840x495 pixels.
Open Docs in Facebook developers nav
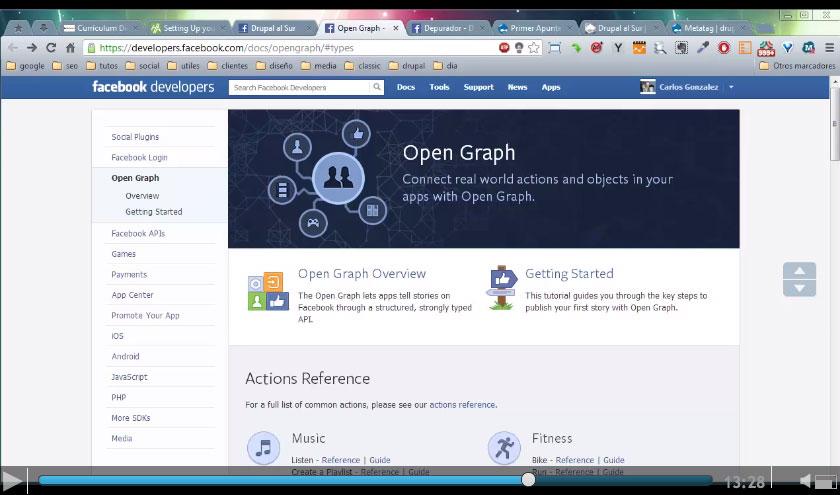[406, 87]
